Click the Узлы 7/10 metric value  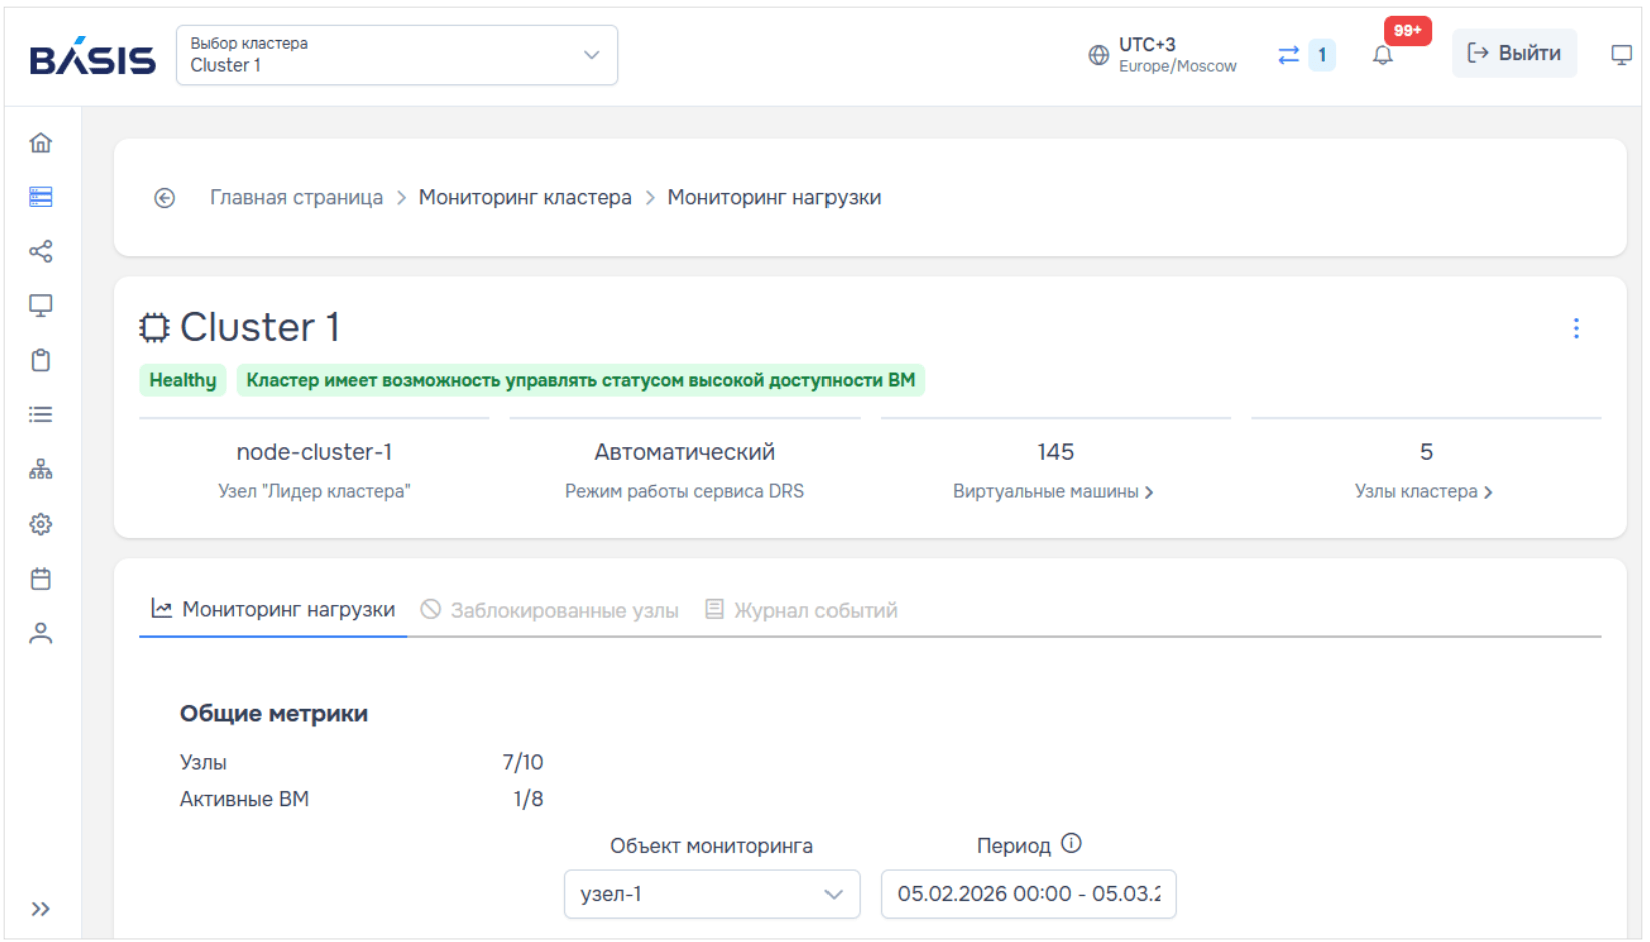click(x=523, y=762)
